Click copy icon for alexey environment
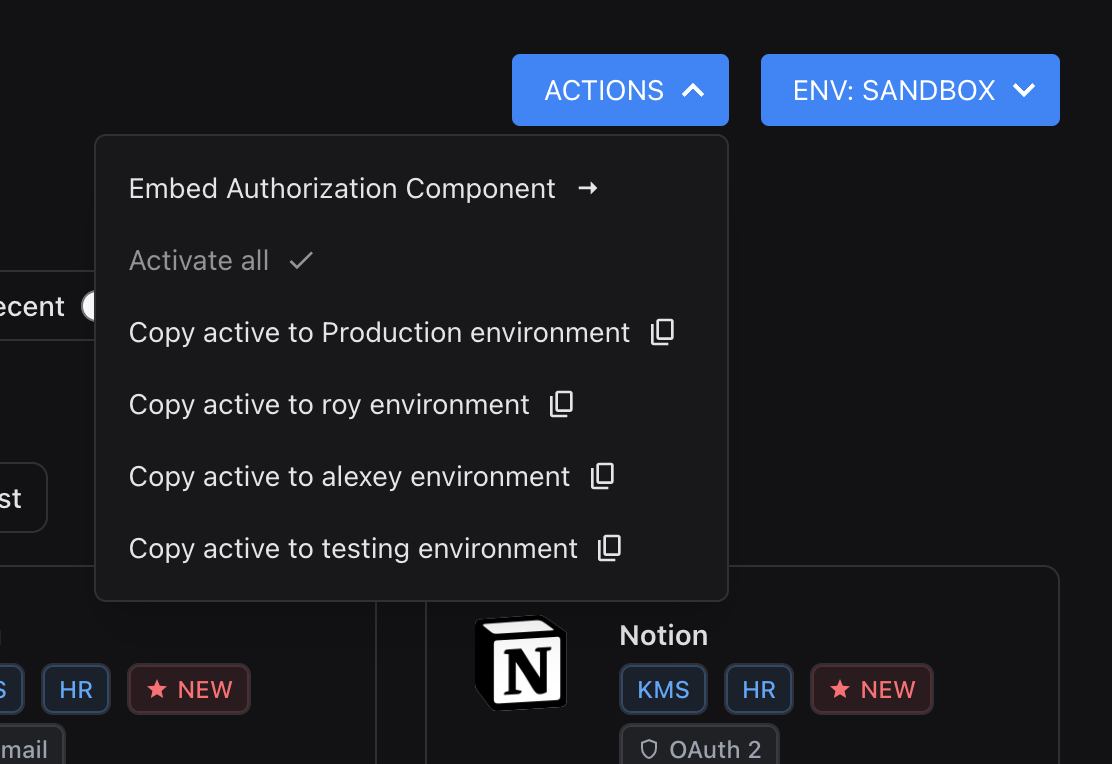The height and width of the screenshot is (764, 1112). [602, 477]
